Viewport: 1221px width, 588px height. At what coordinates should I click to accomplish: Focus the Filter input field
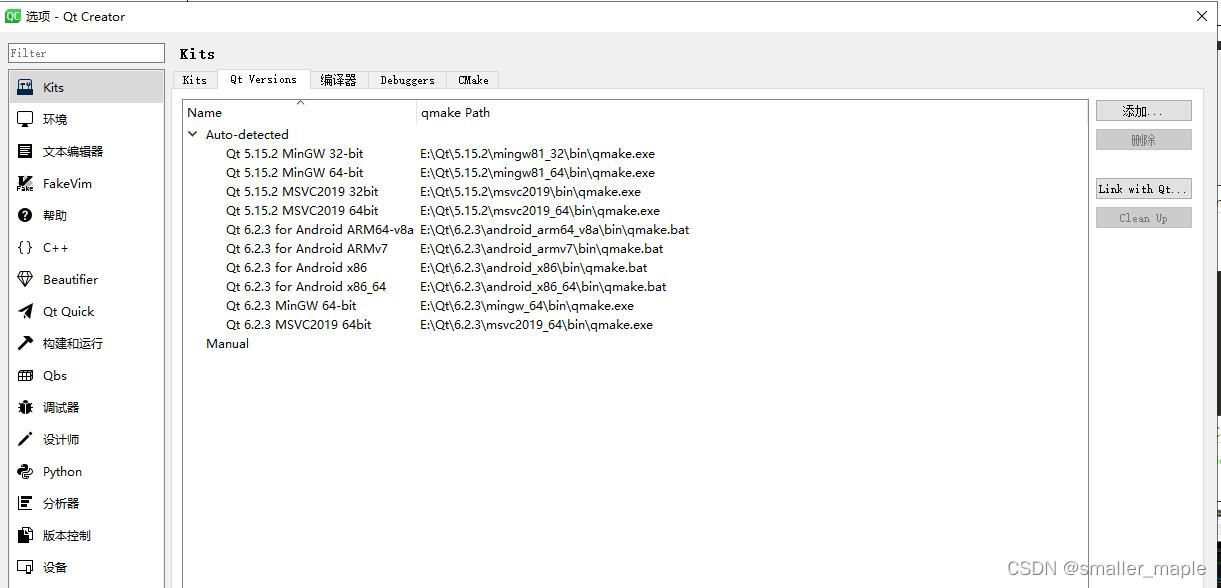coord(86,53)
